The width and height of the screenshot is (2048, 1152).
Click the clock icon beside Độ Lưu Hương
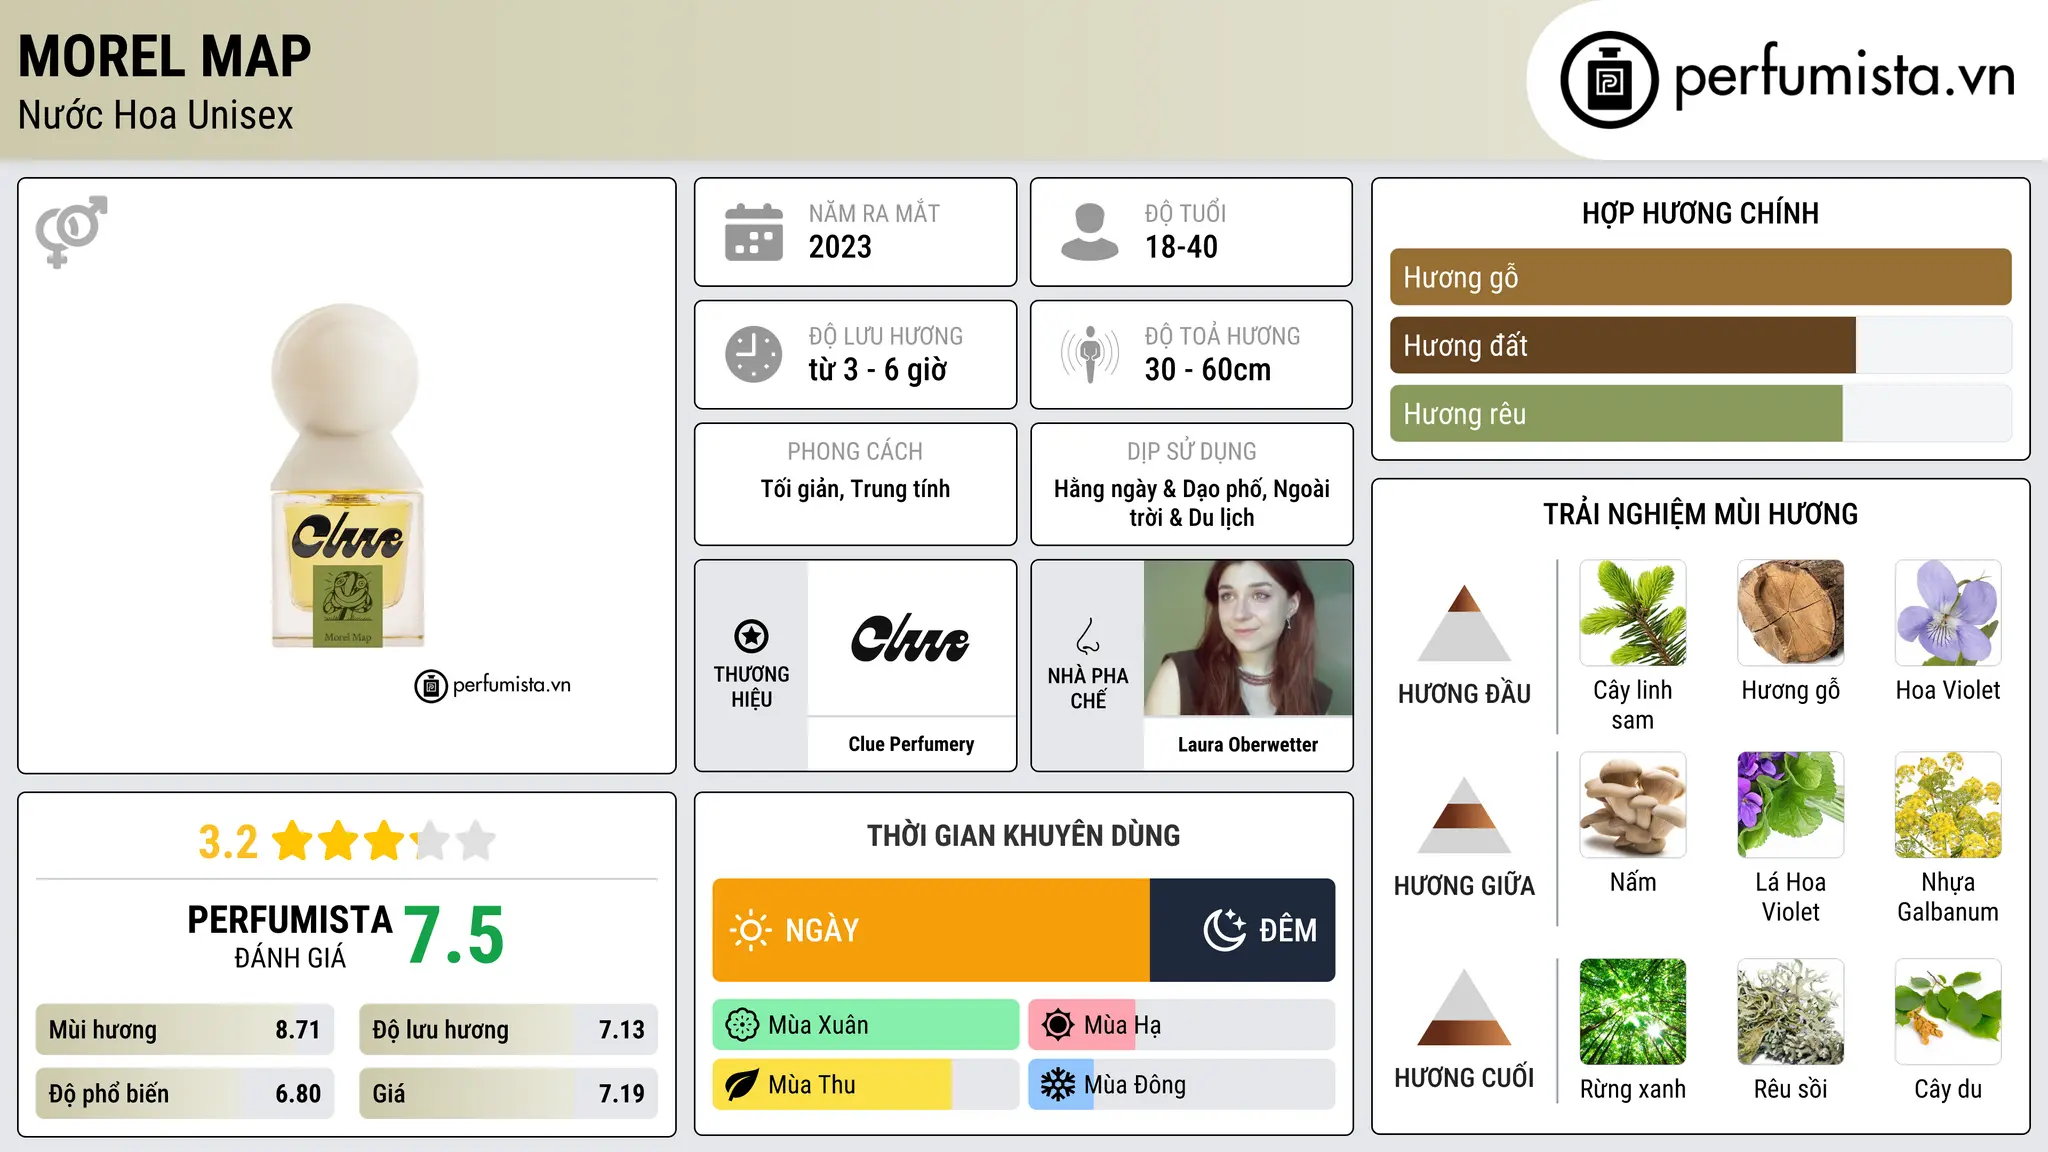coord(754,354)
